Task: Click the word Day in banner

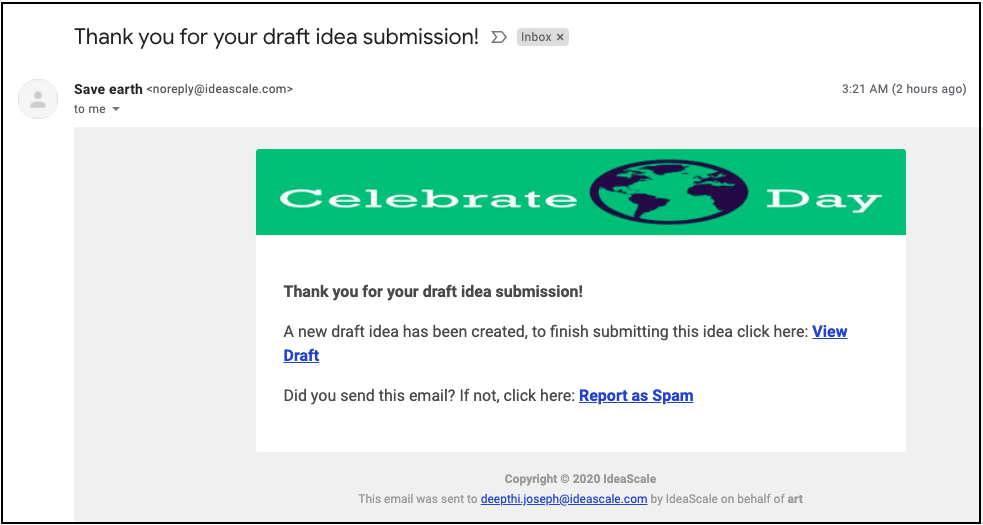Action: click(x=824, y=200)
